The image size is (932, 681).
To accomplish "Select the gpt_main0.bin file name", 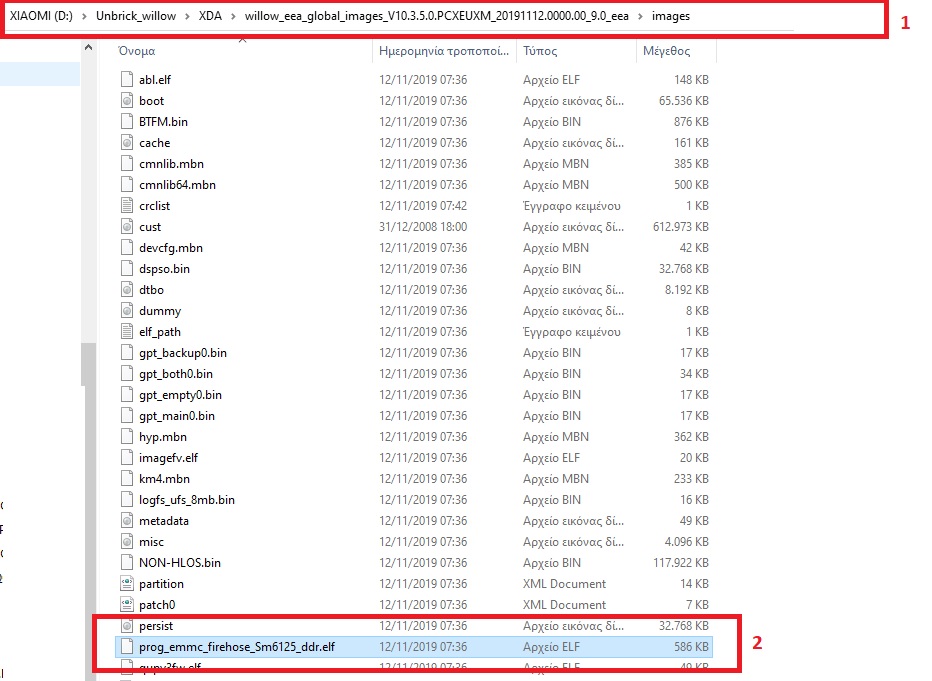I will point(177,416).
